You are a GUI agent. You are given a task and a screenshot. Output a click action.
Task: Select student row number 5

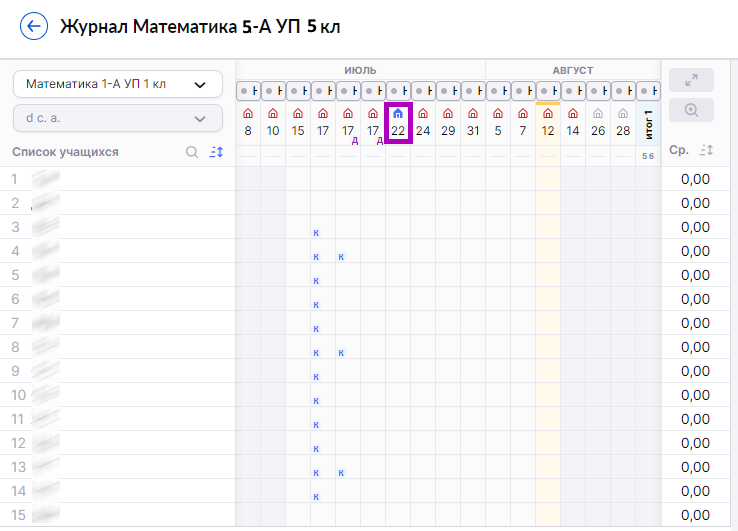pyautogui.click(x=118, y=275)
